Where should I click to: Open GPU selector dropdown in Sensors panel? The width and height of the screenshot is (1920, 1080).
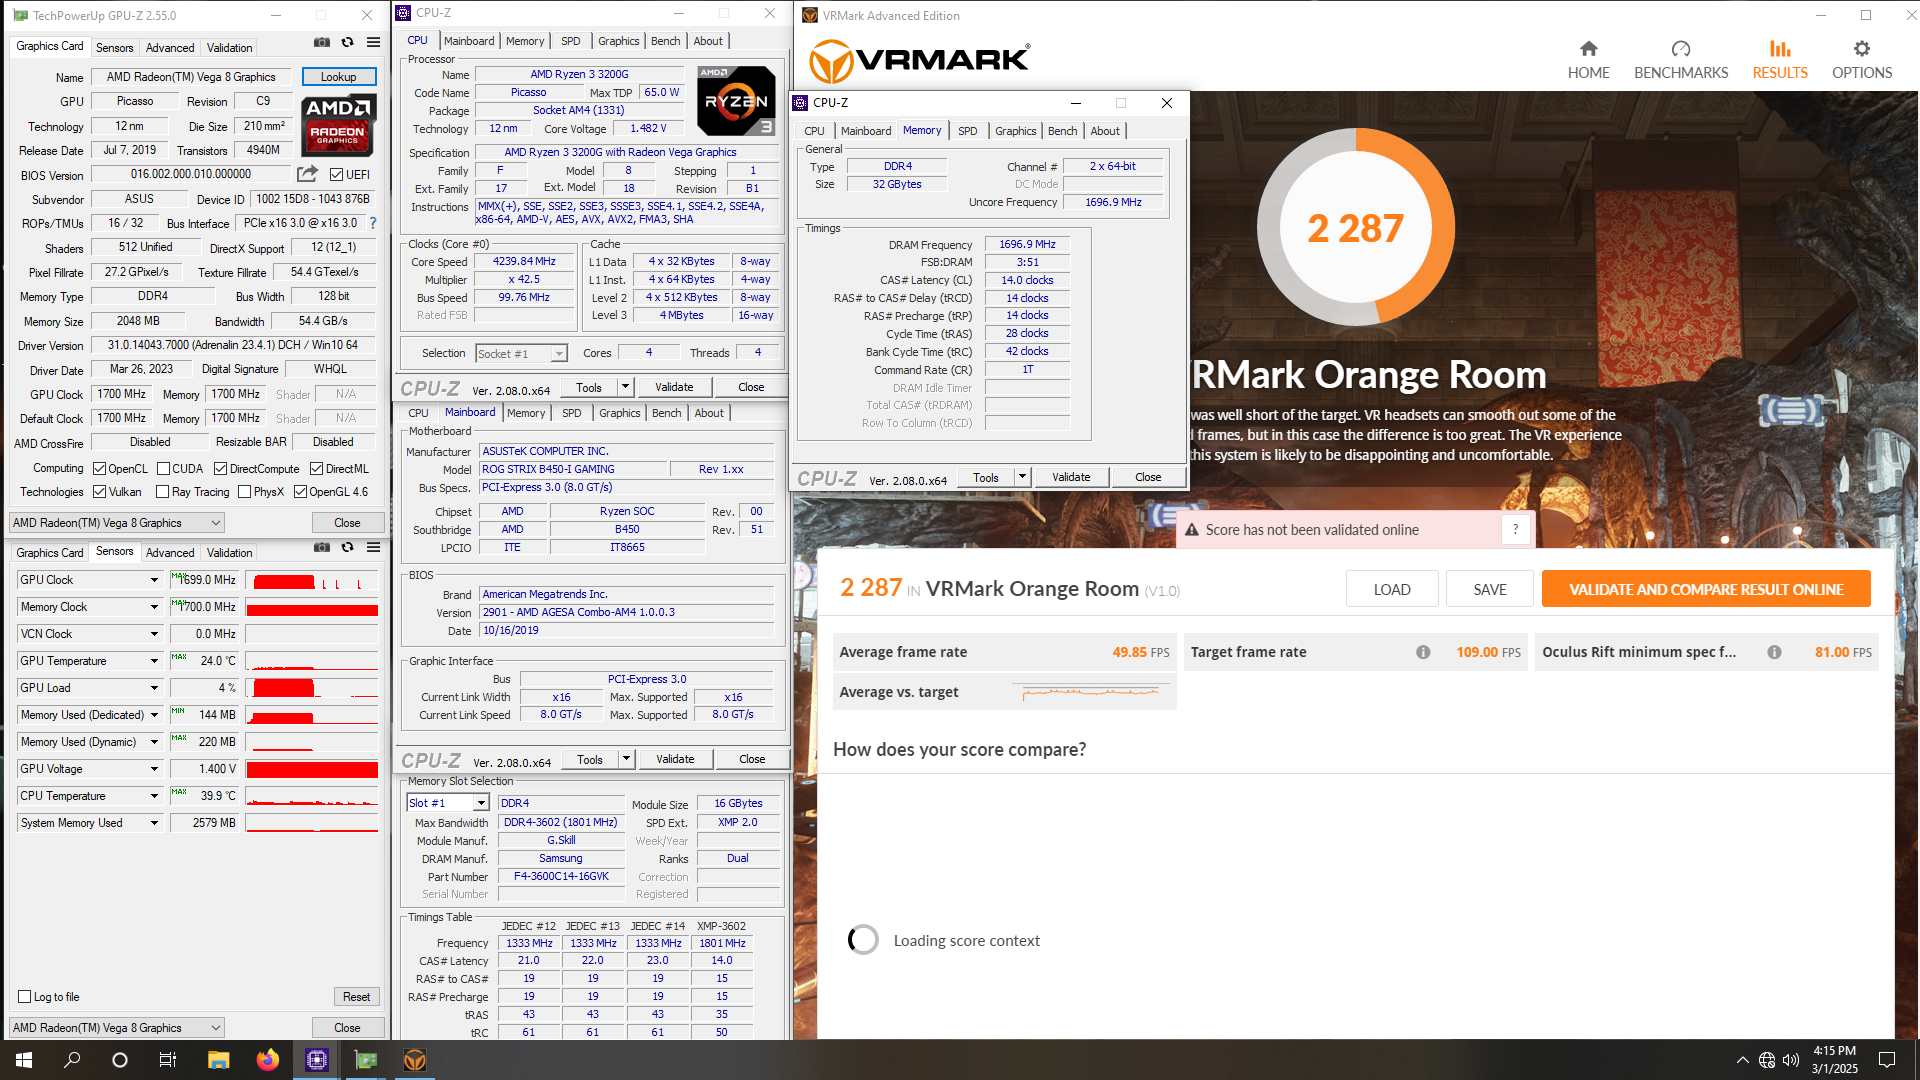(x=117, y=1027)
